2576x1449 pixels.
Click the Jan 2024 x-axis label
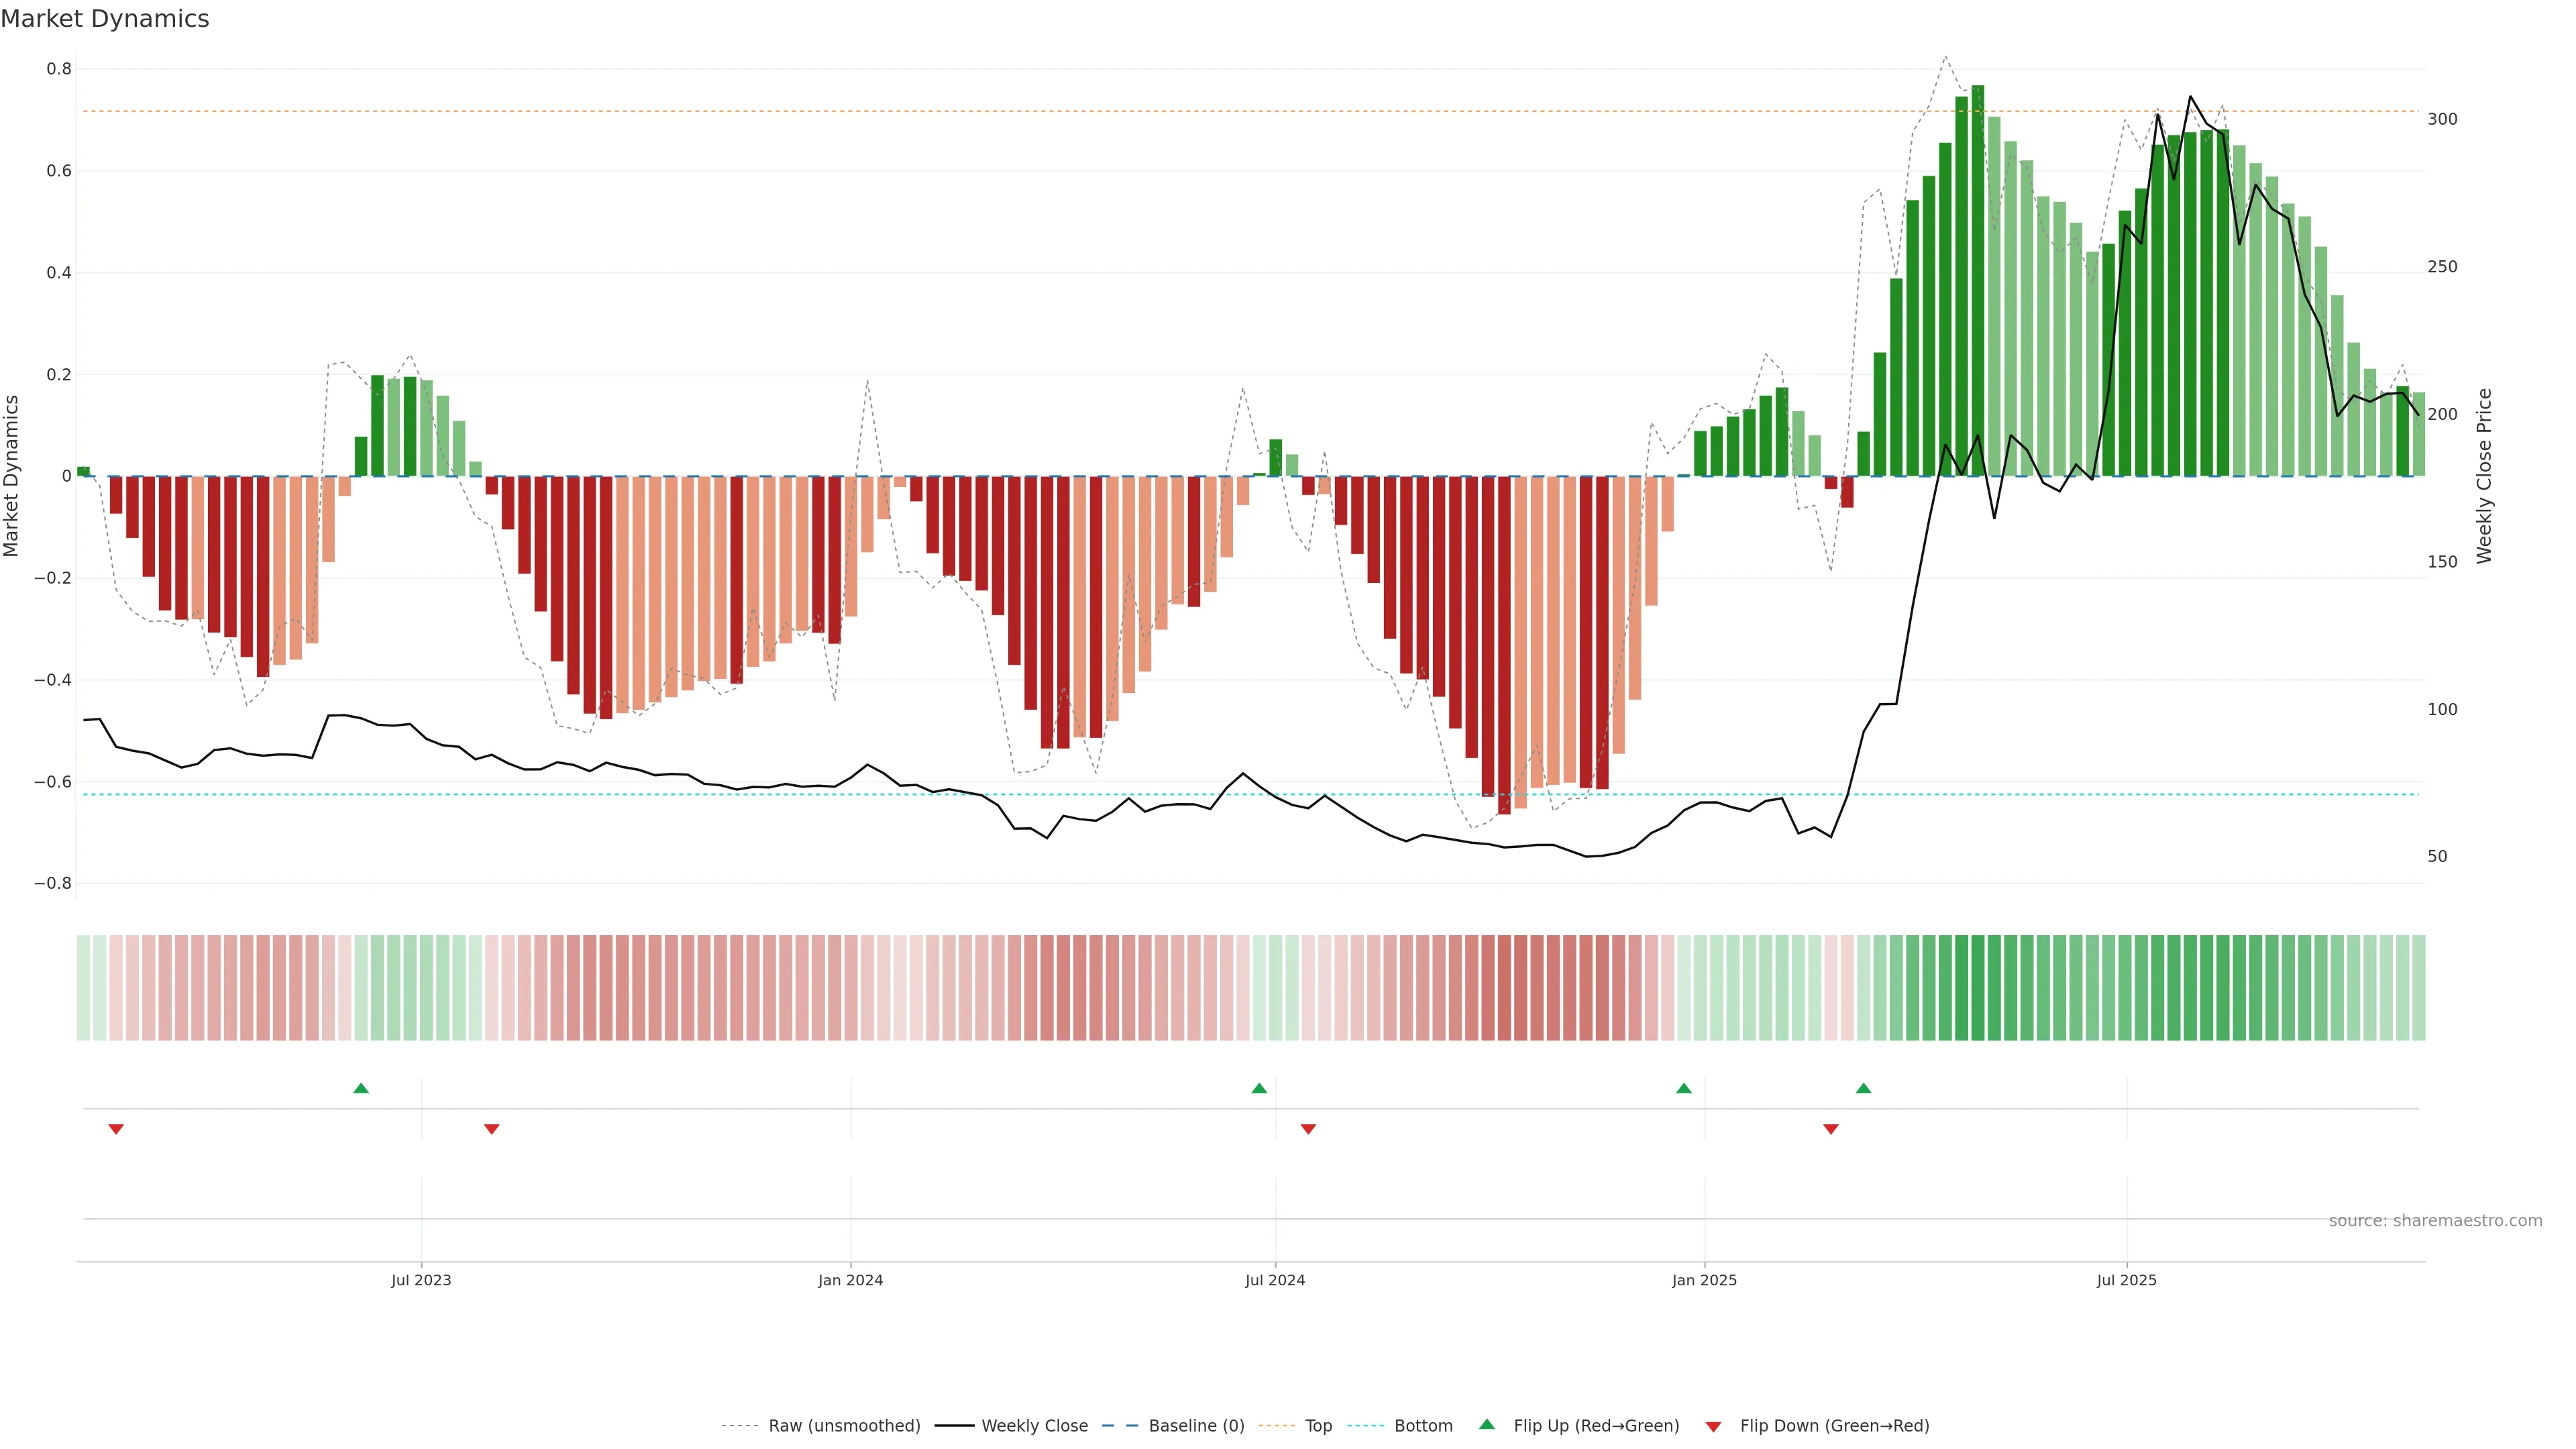coord(850,1280)
